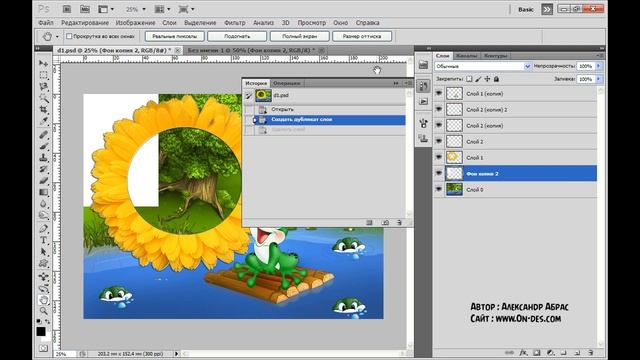
Task: Select the Blur tool
Action: pos(43,203)
